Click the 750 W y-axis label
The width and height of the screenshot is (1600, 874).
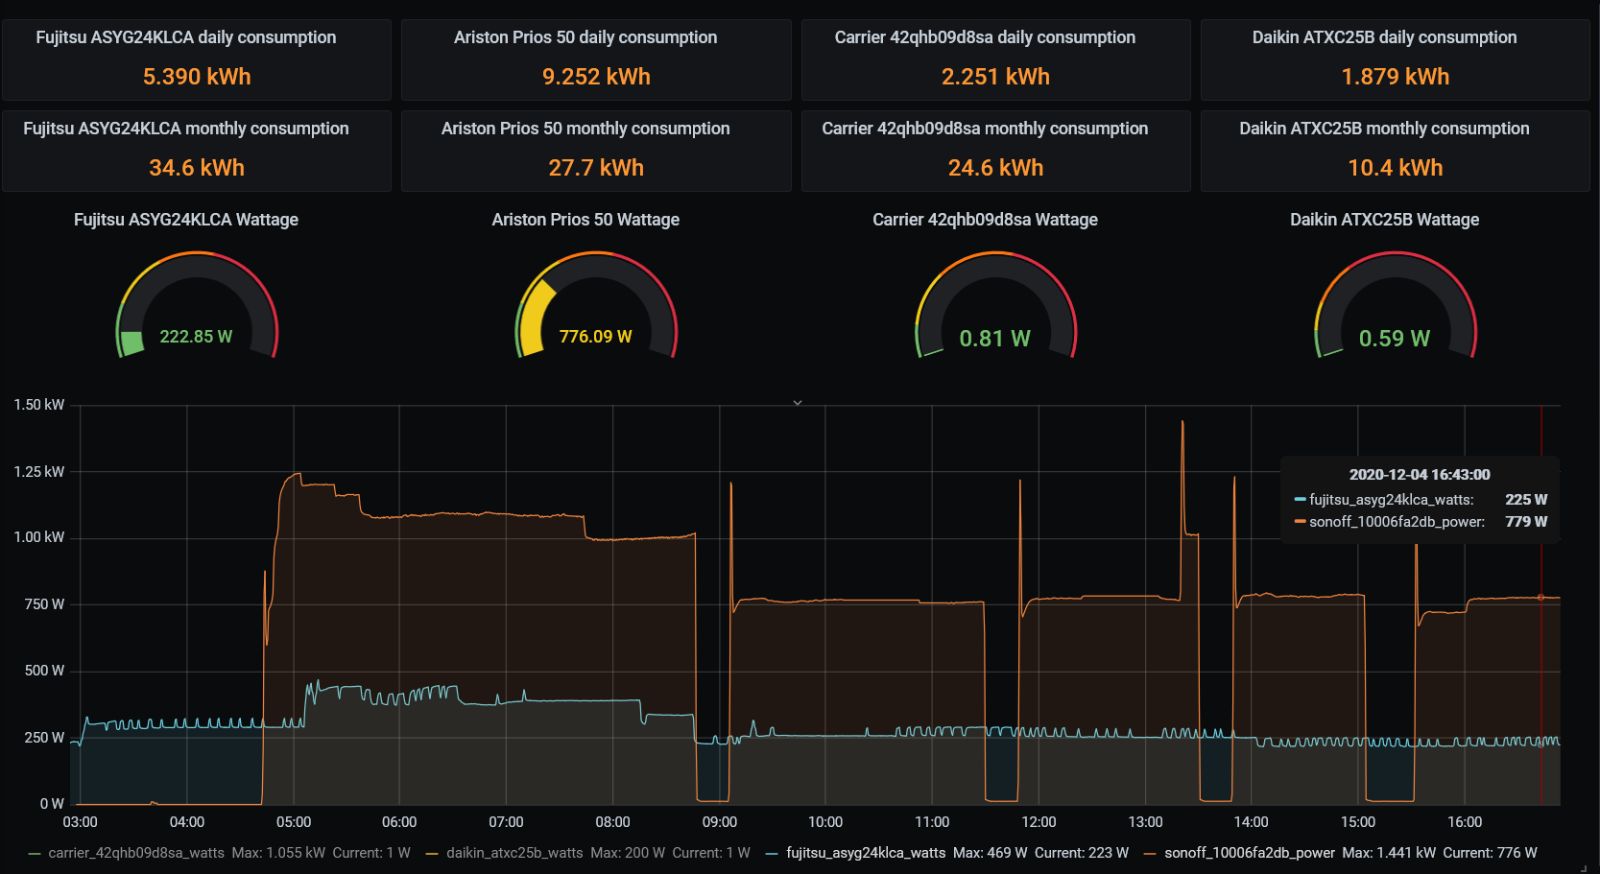[x=44, y=604]
